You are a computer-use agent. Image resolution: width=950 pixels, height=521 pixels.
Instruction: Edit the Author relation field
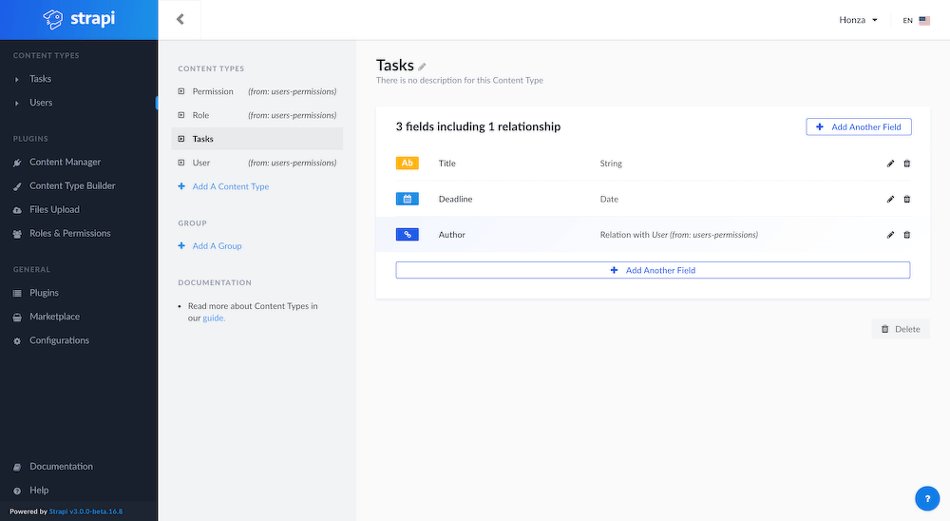point(890,235)
